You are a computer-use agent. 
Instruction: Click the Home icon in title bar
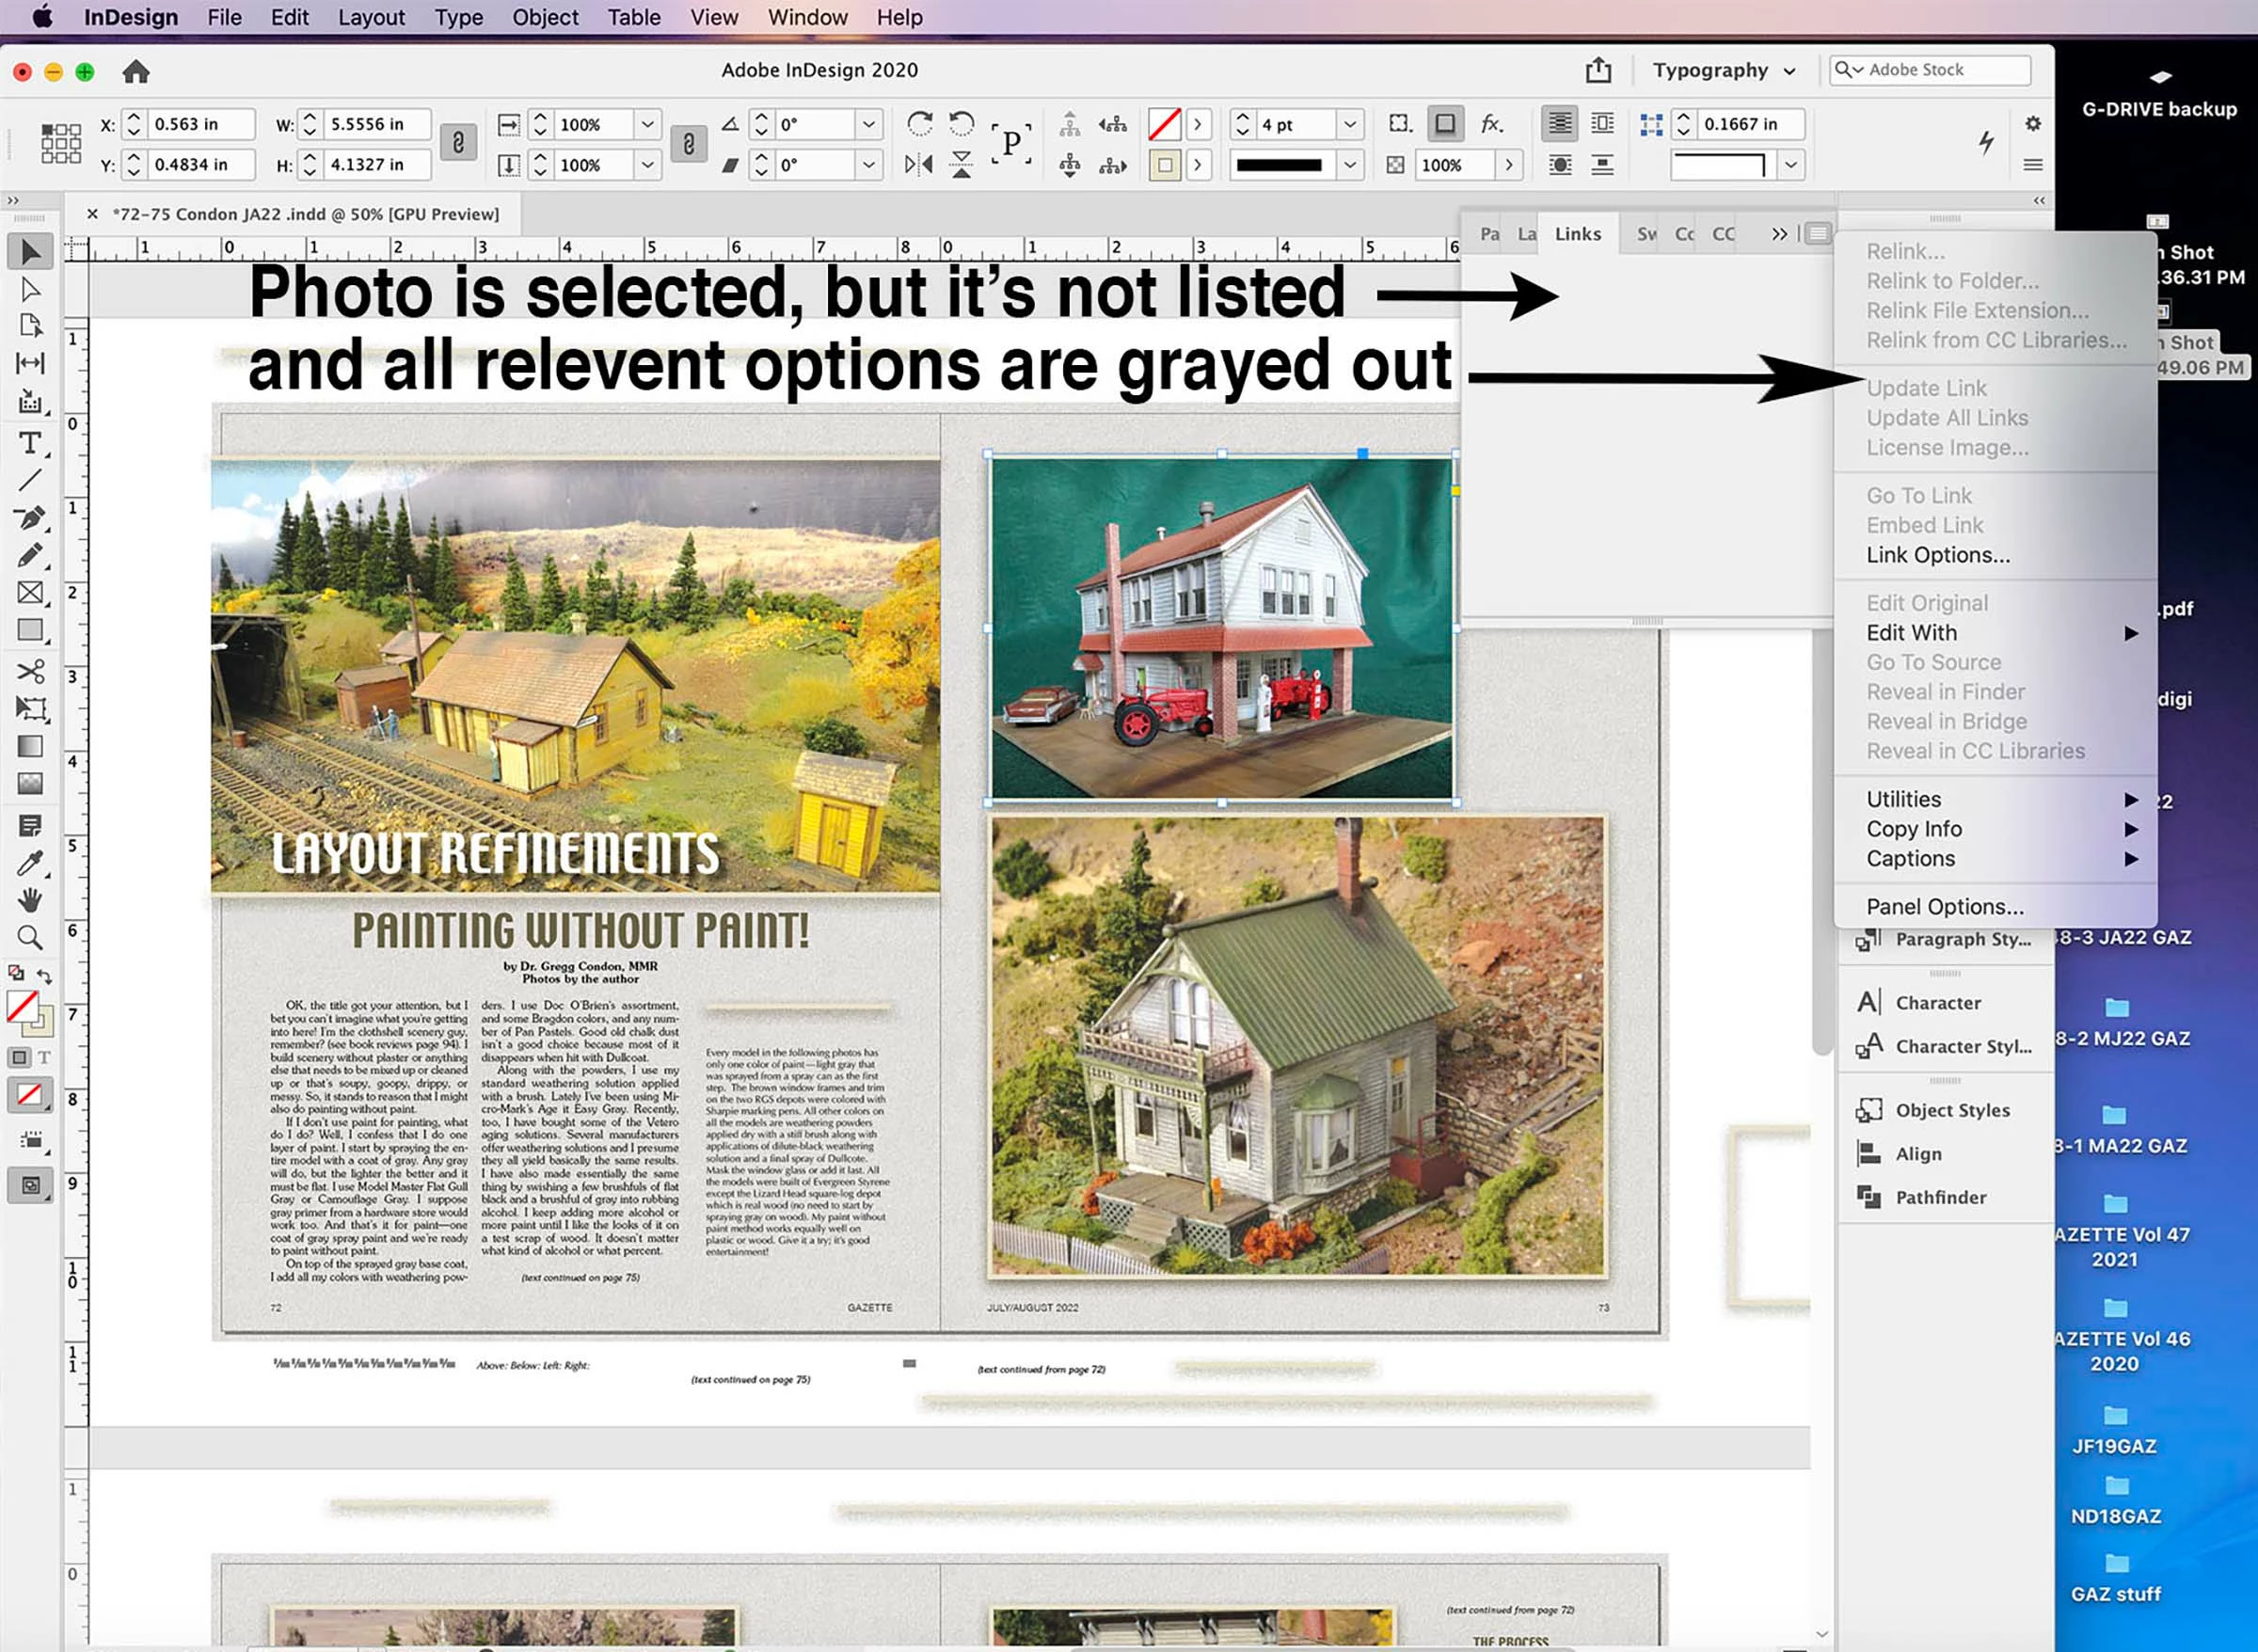pyautogui.click(x=136, y=71)
